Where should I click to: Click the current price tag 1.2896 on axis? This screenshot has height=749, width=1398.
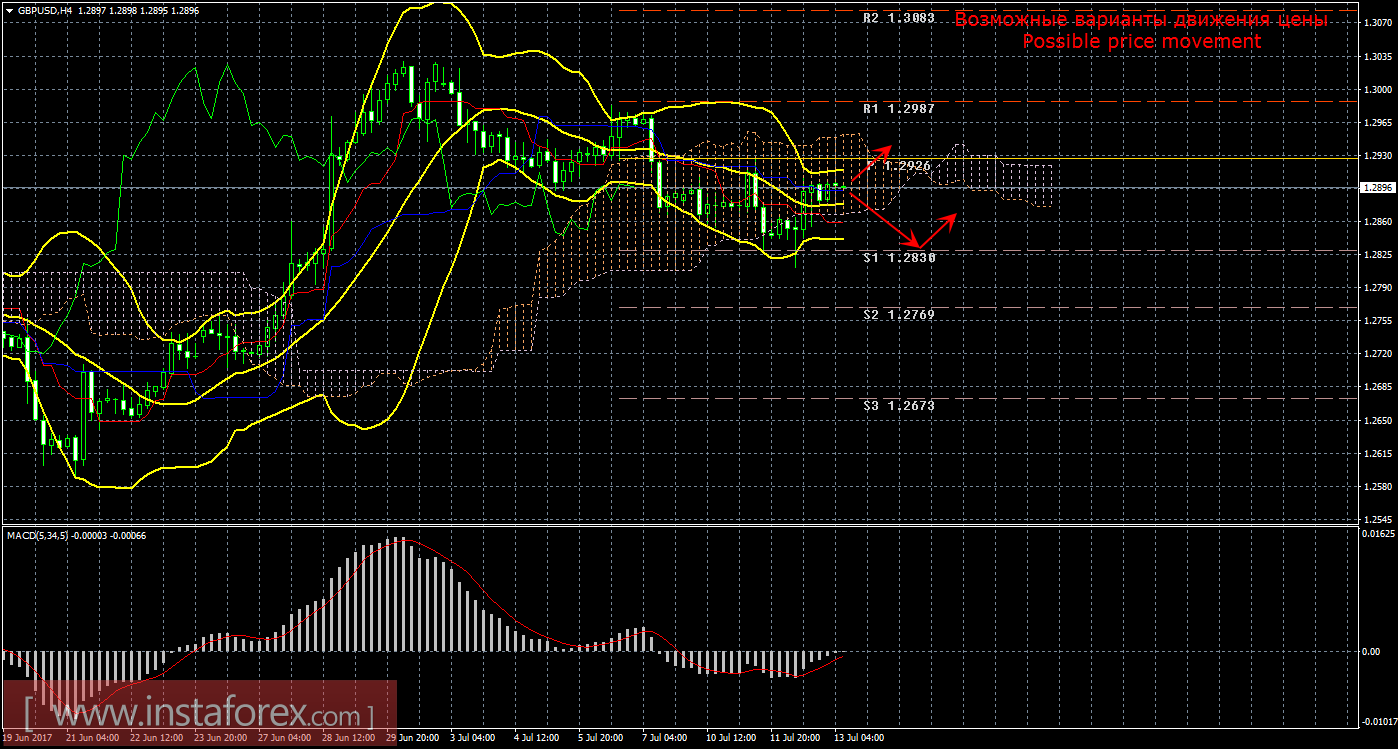(1376, 187)
